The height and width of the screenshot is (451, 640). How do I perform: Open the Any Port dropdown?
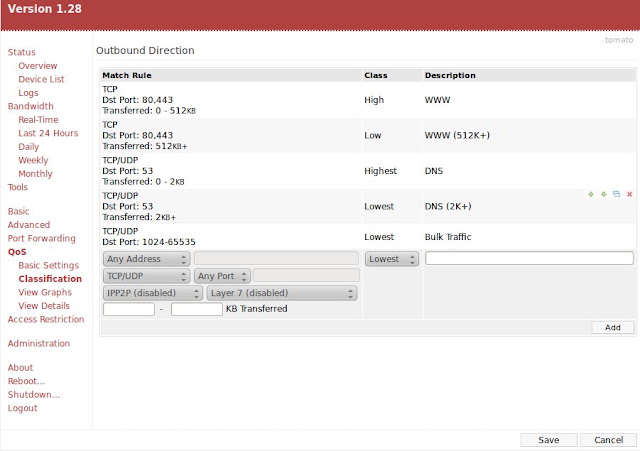pos(222,276)
